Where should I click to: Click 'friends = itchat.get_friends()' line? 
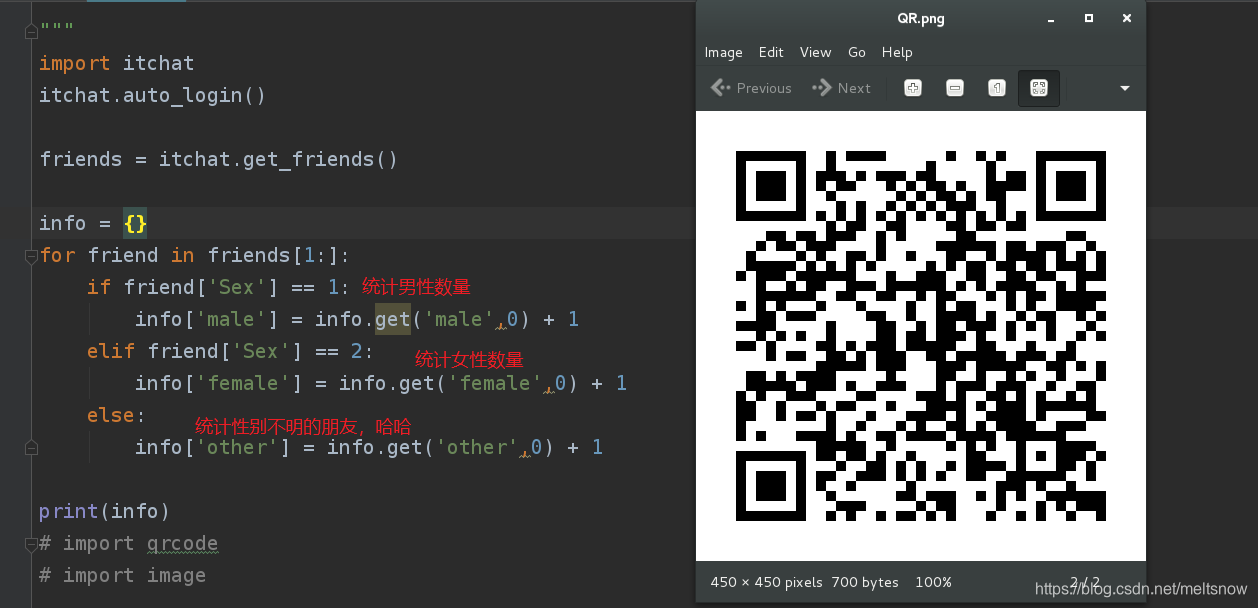point(219,159)
